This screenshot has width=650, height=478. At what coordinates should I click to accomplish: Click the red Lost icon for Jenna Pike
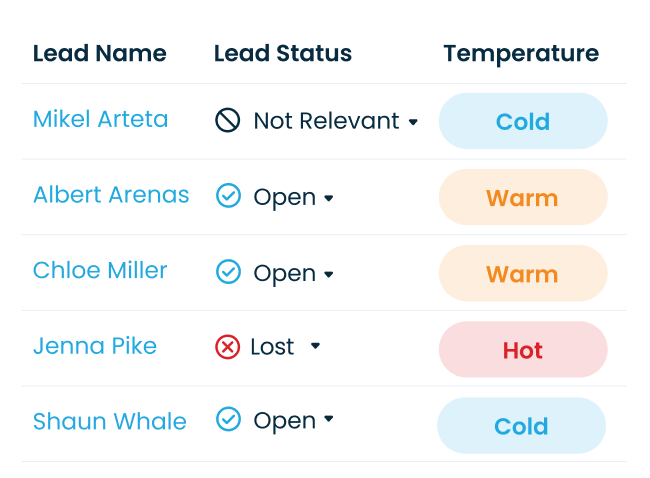pyautogui.click(x=228, y=347)
